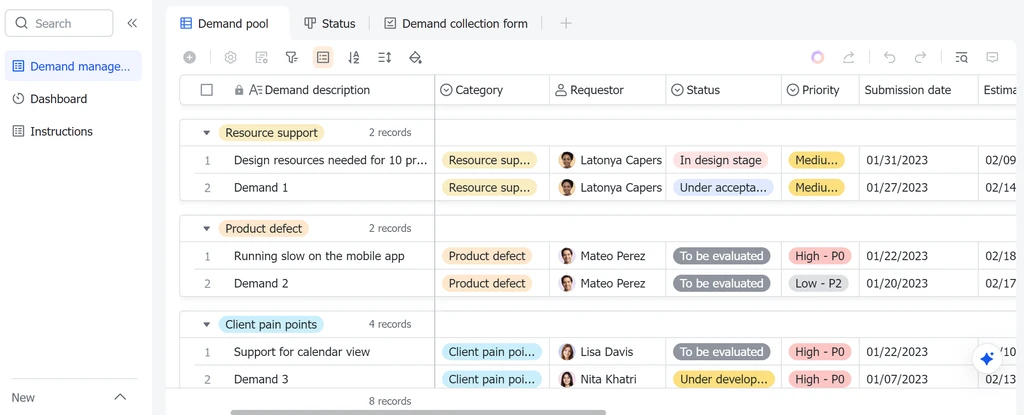Click the Search input field
Screen dimensions: 1024x415
point(59,24)
